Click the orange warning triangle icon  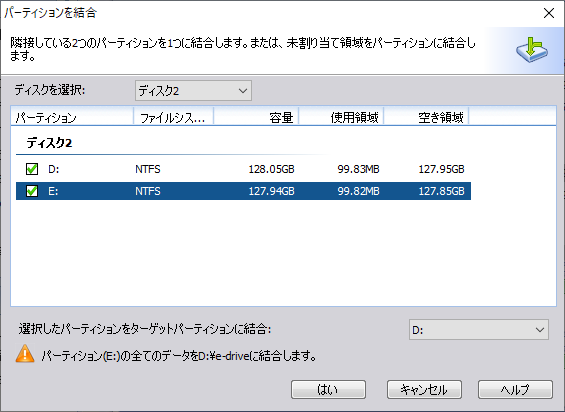[x=25, y=354]
